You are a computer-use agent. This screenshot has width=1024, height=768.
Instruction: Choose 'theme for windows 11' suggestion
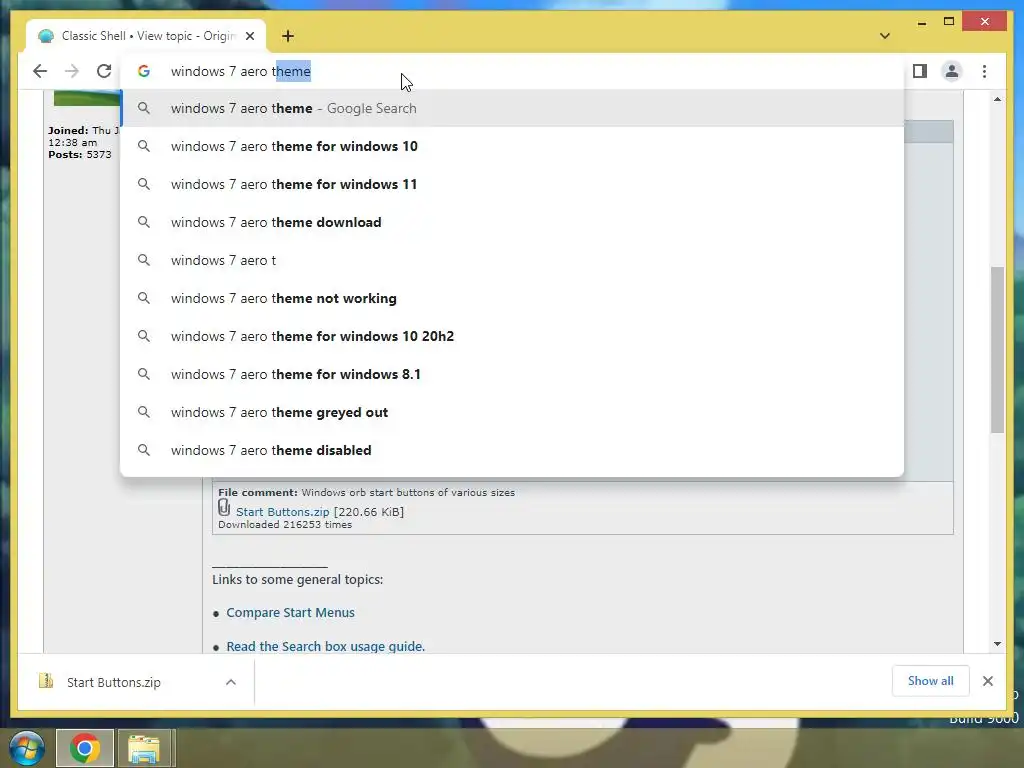513,184
